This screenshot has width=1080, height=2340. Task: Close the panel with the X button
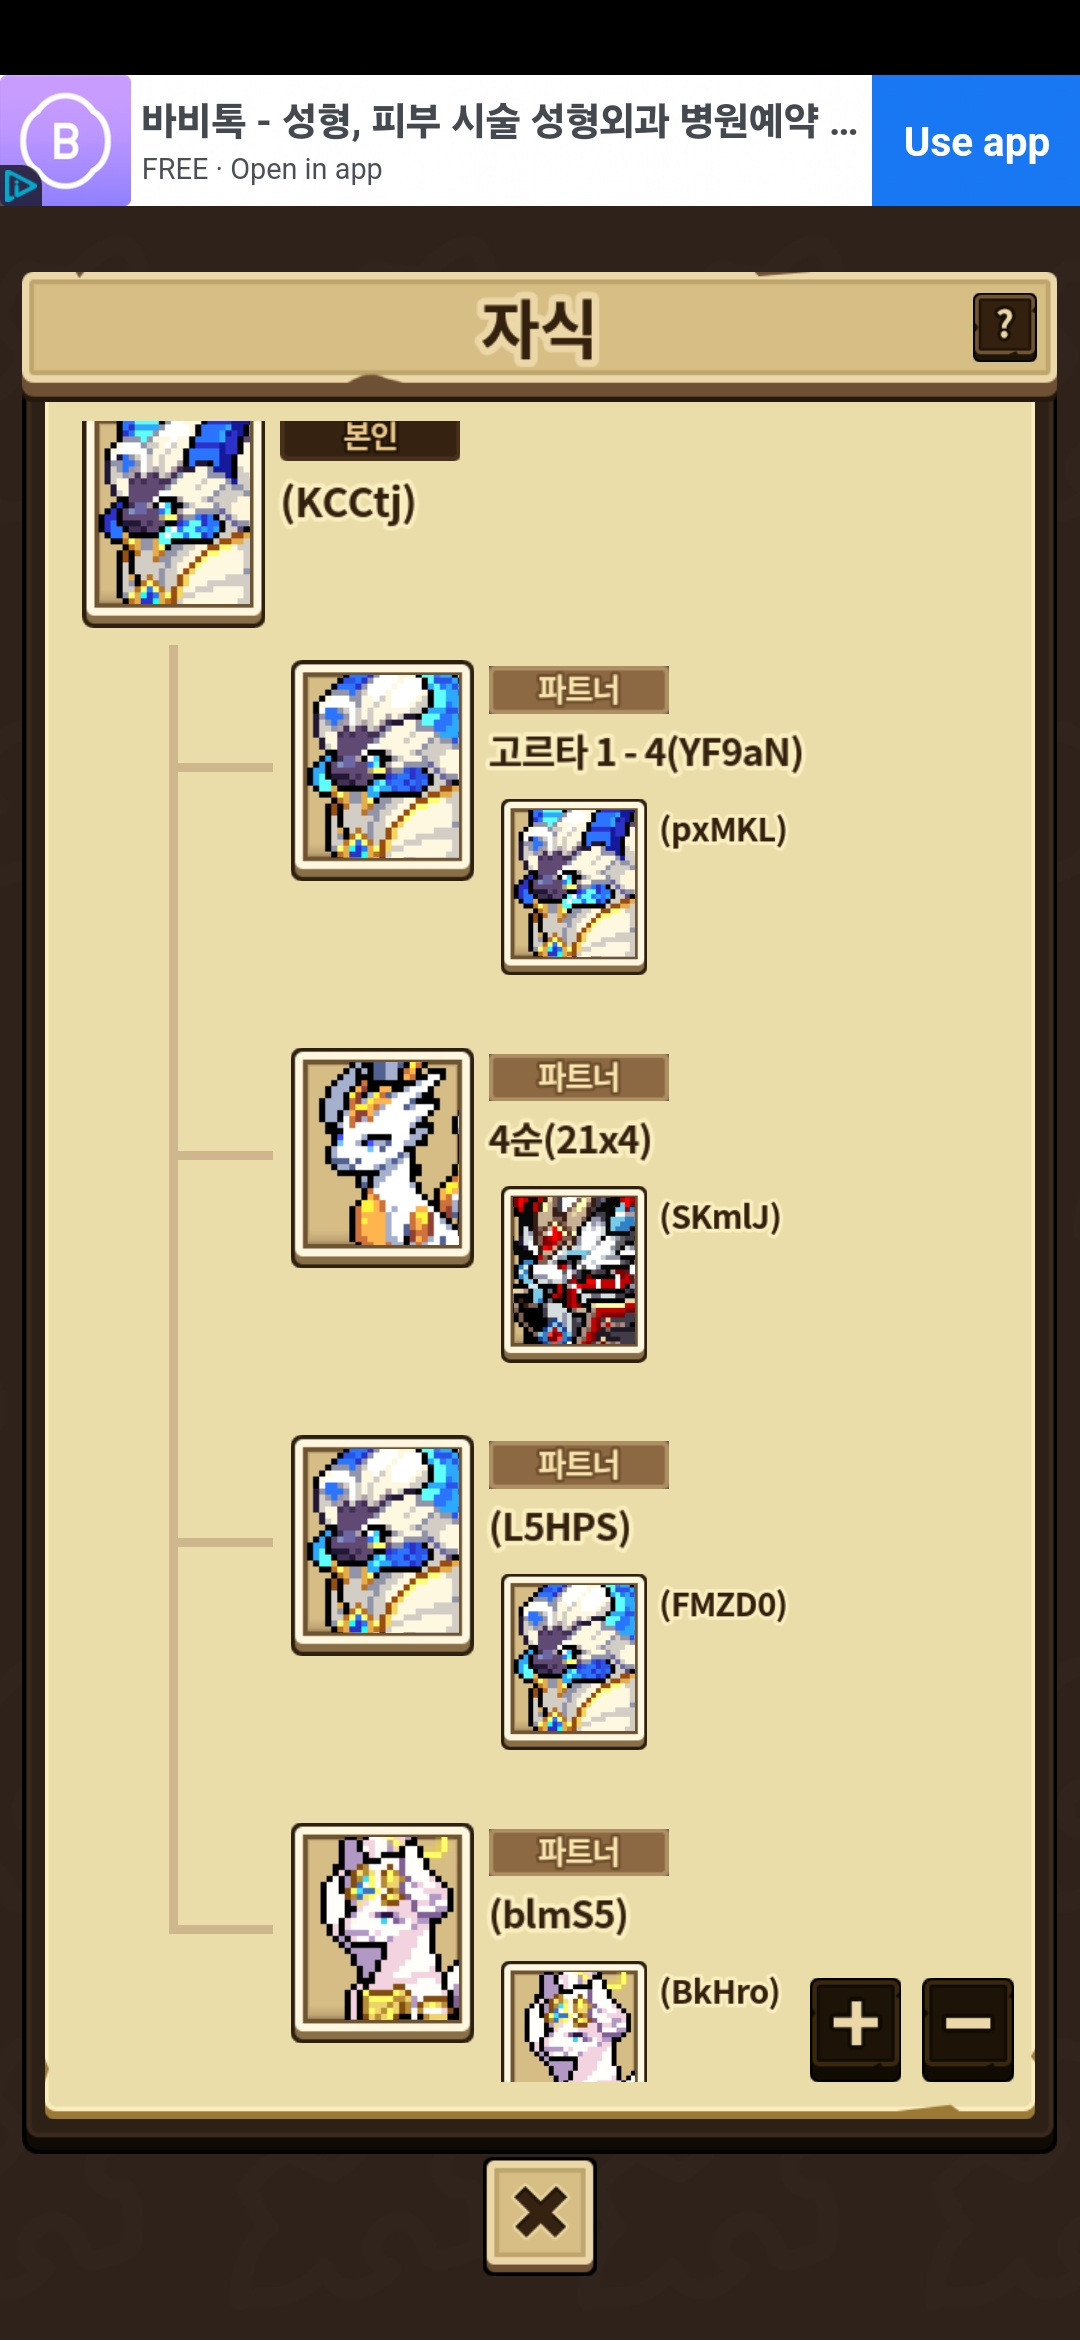point(540,2215)
